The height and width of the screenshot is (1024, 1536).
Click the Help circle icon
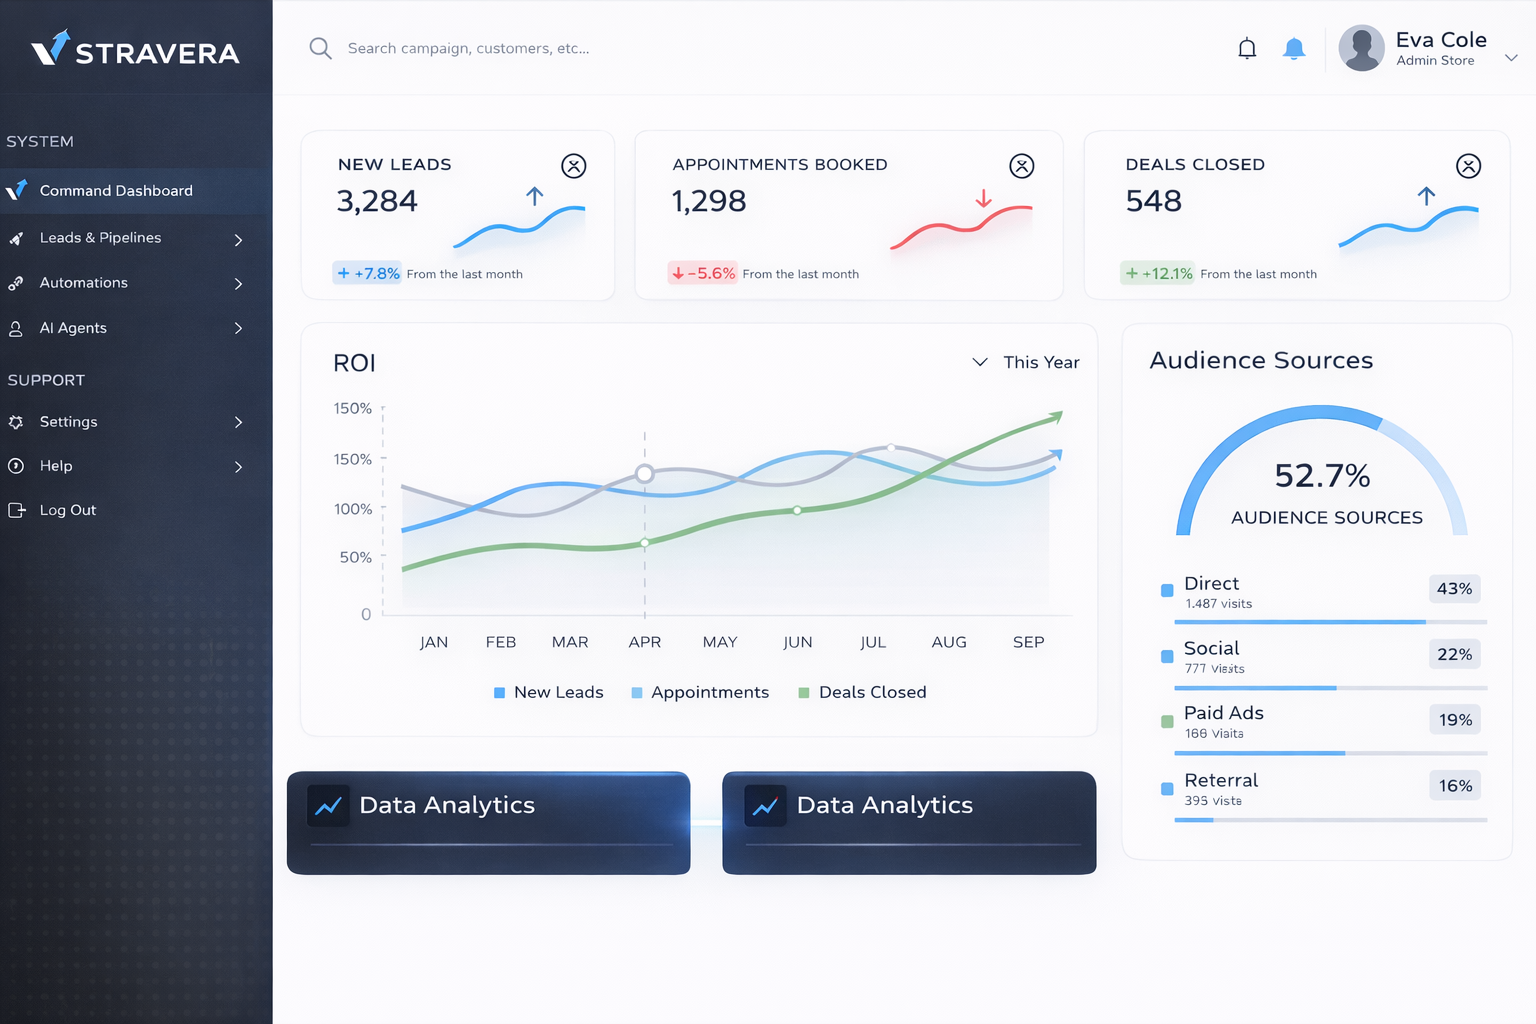[16, 466]
